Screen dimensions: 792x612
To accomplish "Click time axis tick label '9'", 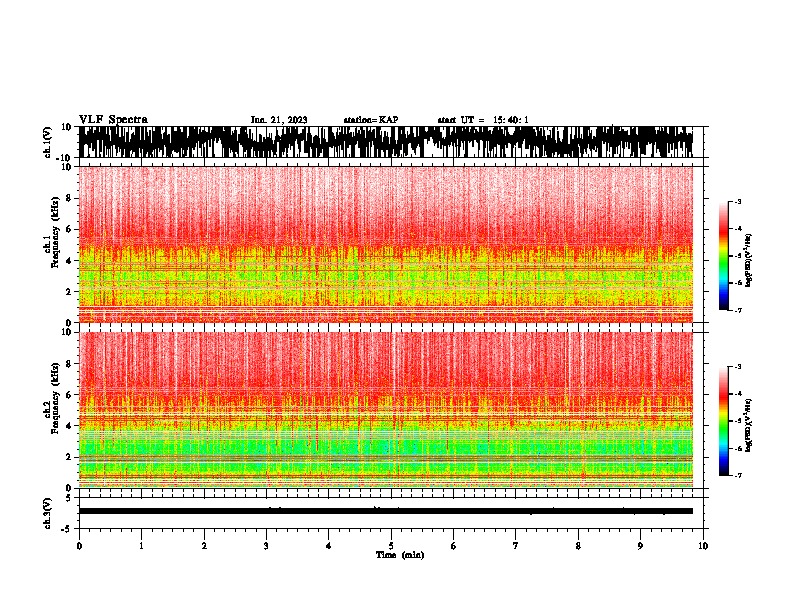I will click(640, 546).
